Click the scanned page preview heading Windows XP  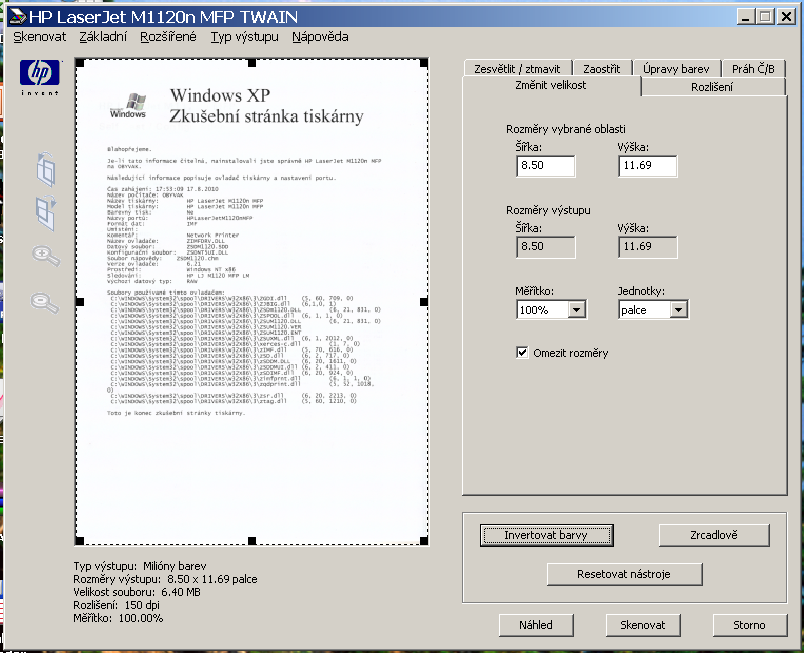click(219, 95)
